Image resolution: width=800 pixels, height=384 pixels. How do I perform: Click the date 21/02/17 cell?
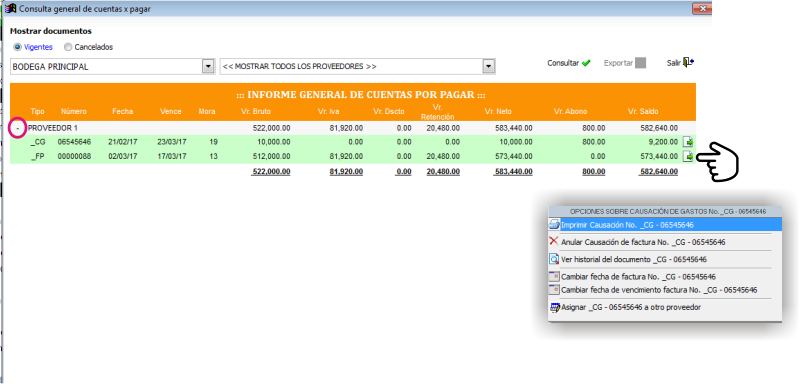122,142
